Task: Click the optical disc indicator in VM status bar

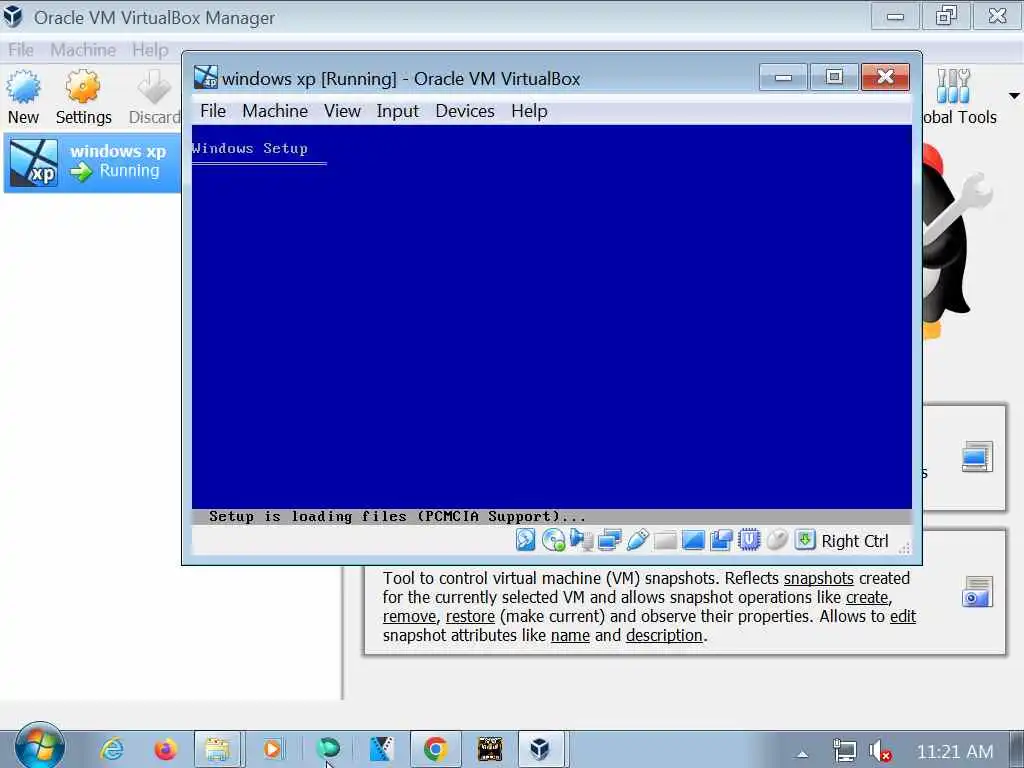Action: tap(553, 541)
